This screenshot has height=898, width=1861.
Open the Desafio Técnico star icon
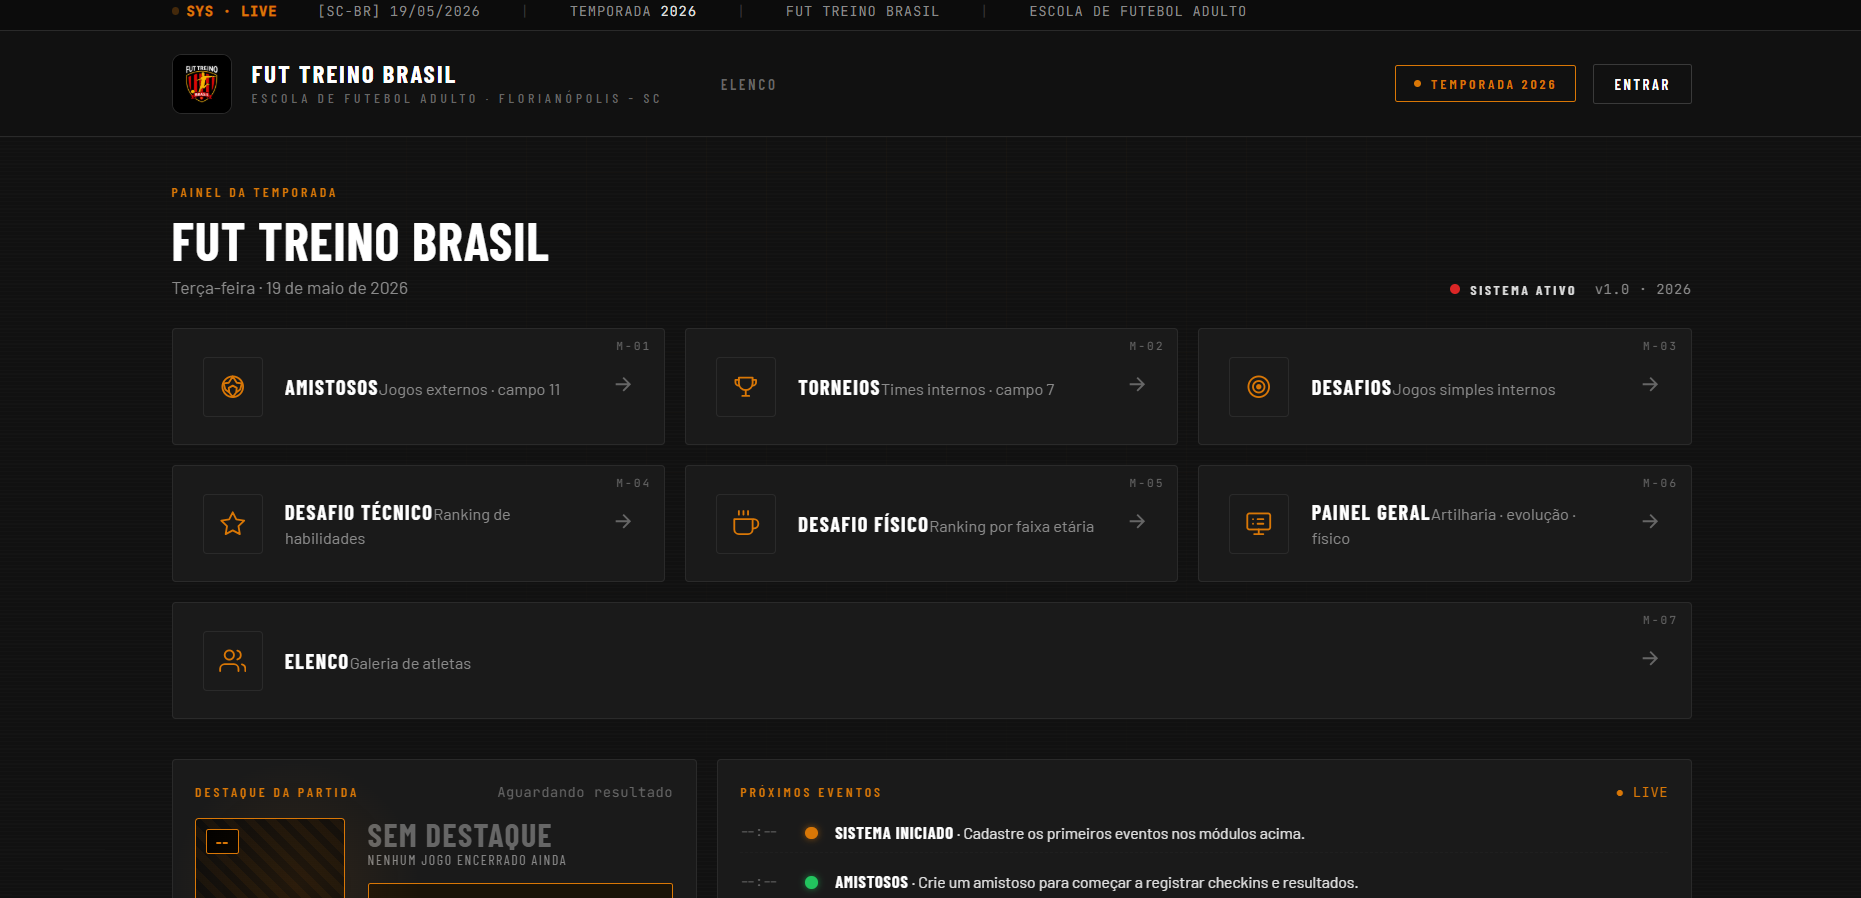click(233, 524)
